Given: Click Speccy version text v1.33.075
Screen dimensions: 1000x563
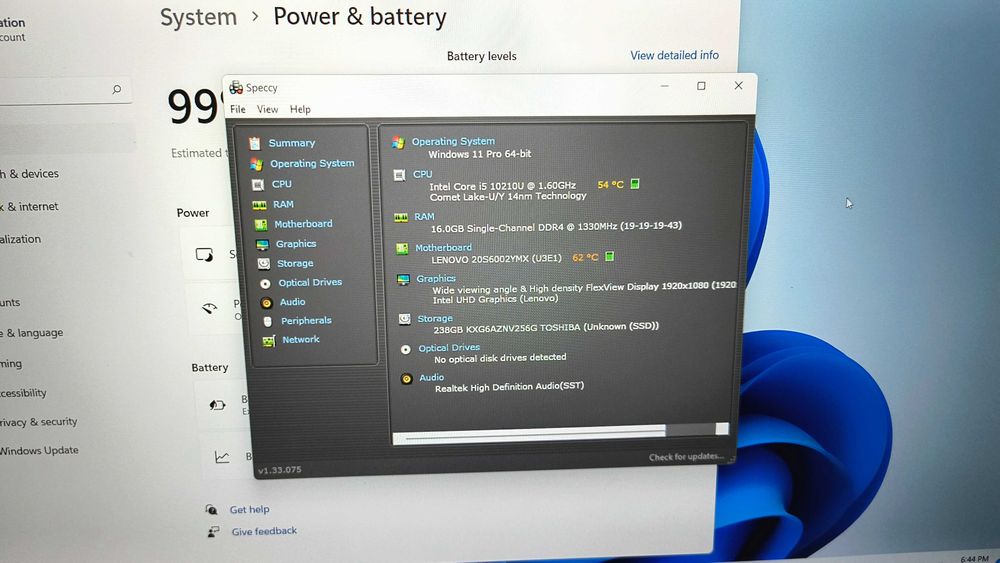Looking at the screenshot, I should (279, 470).
